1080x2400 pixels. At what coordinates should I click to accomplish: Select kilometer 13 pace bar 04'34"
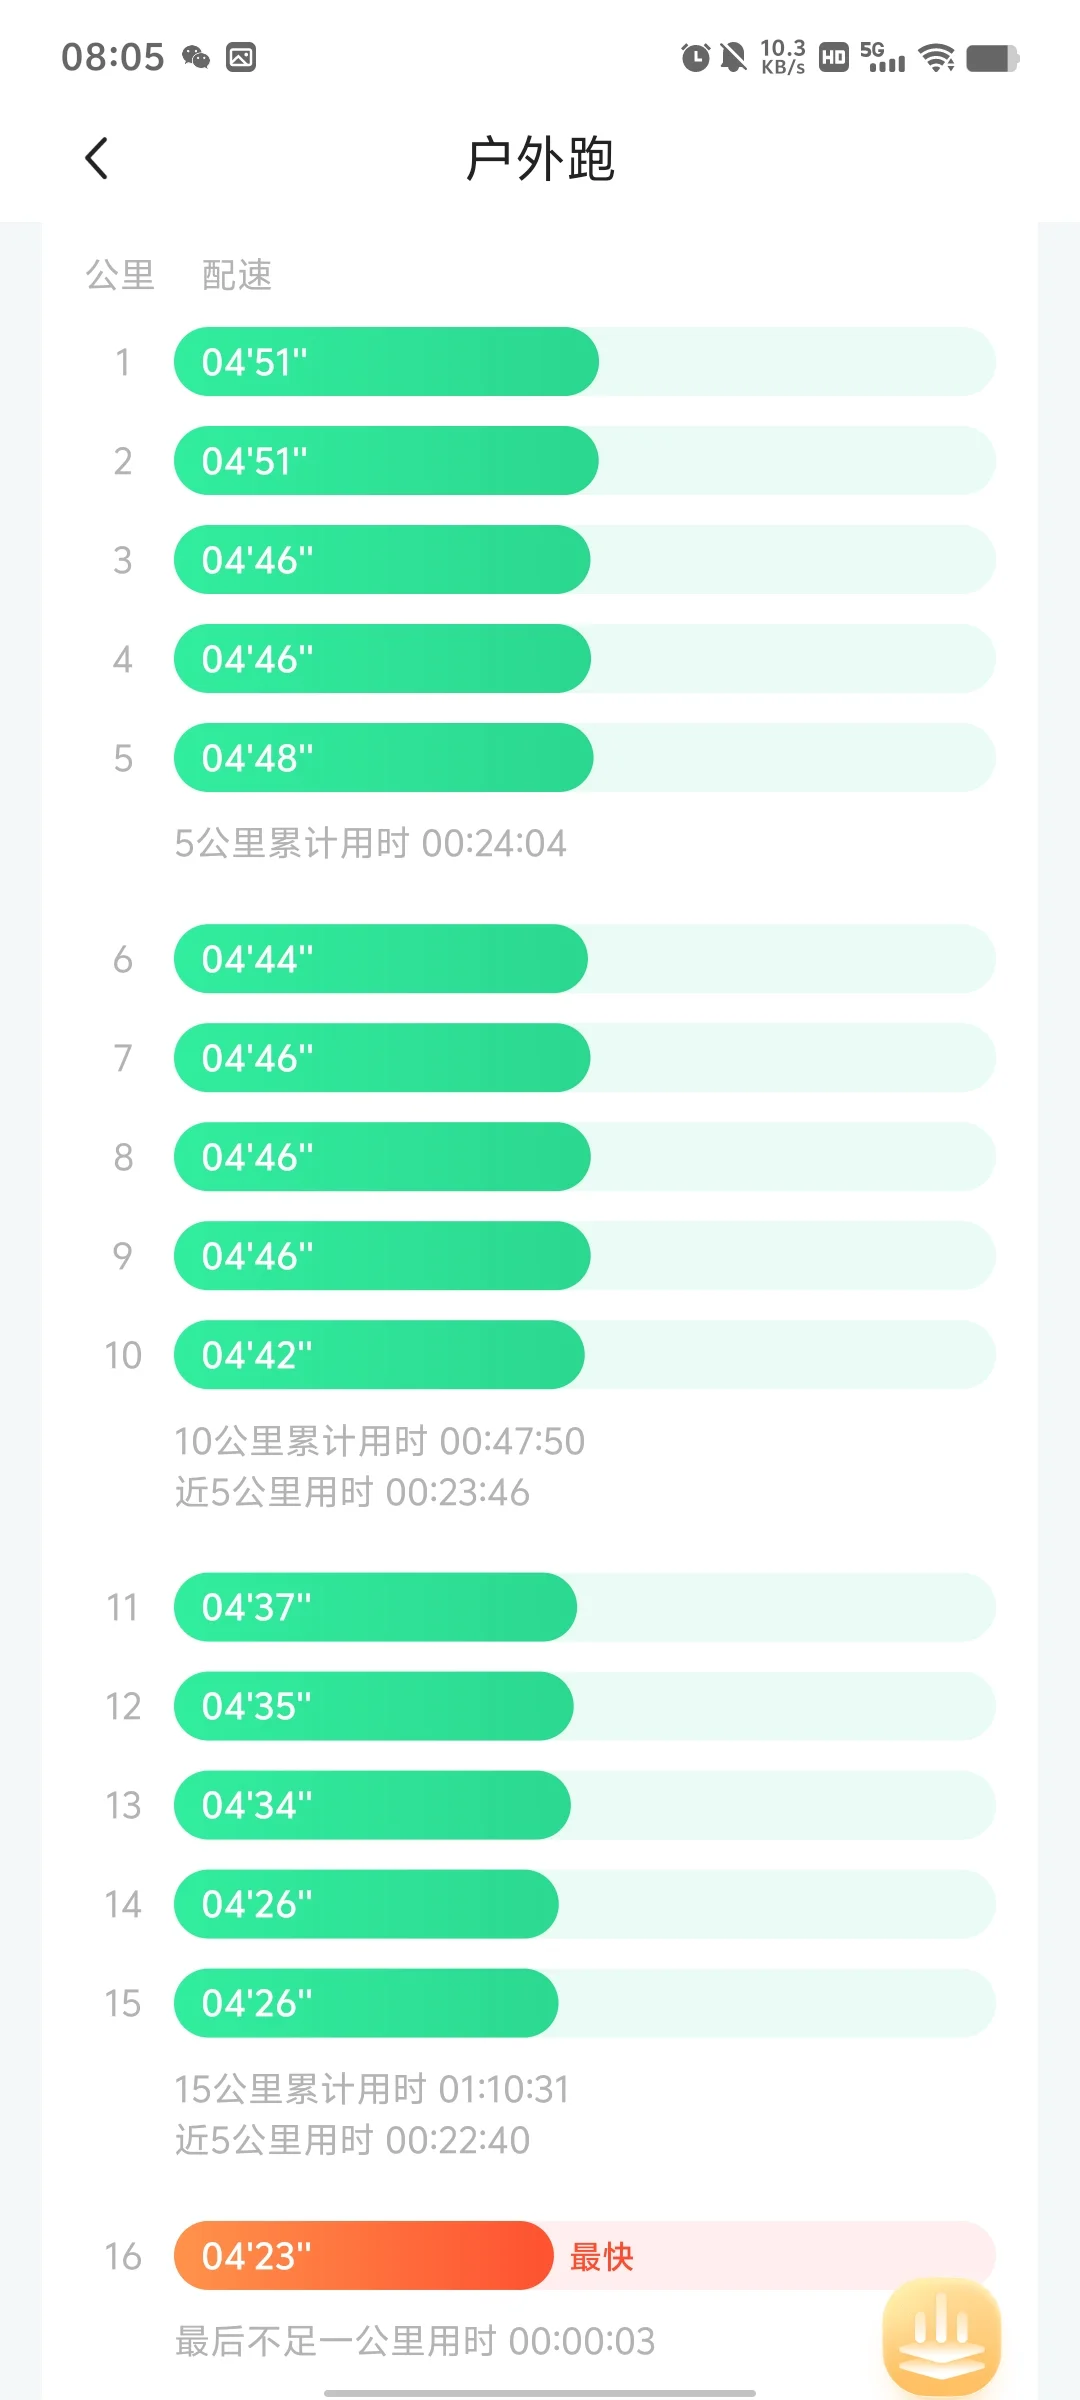tap(372, 1804)
